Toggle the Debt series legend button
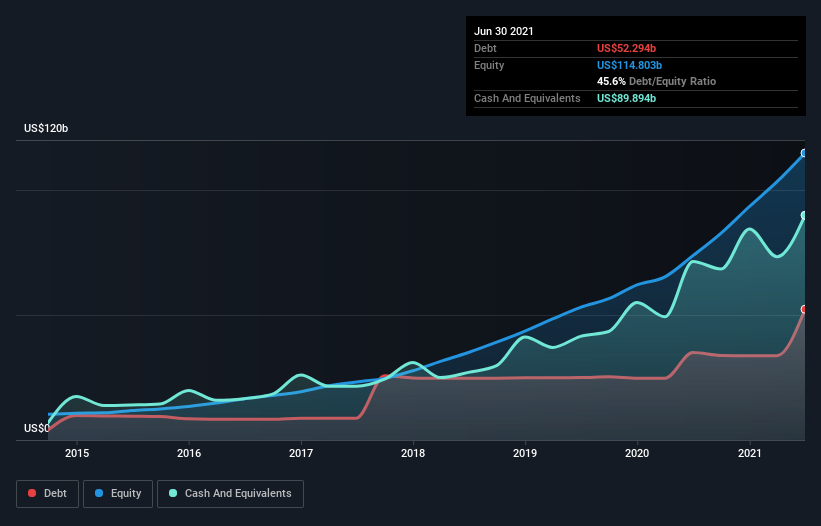Image resolution: width=821 pixels, height=526 pixels. (47, 494)
